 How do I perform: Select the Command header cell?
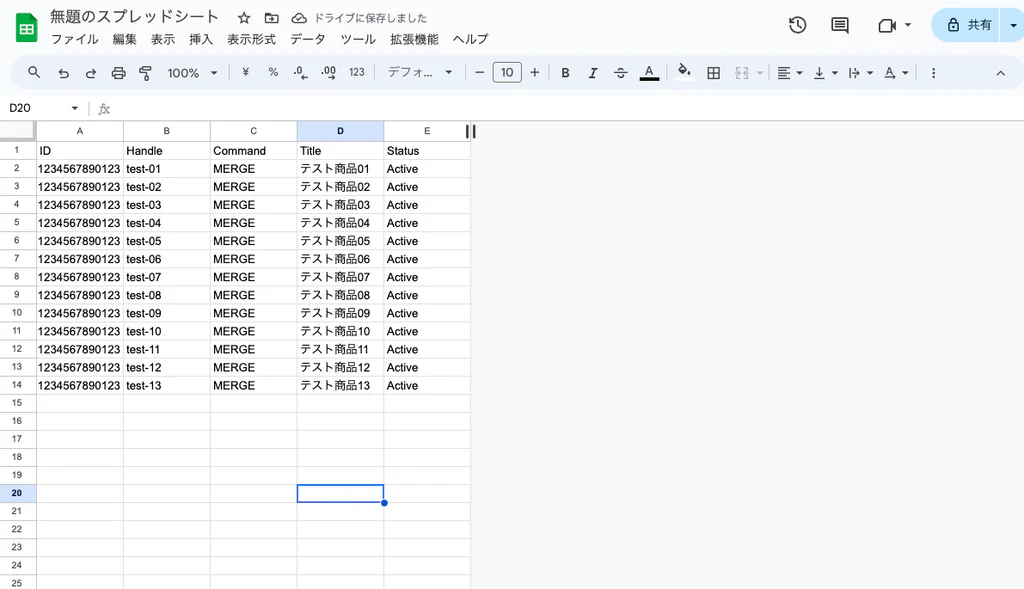253,151
